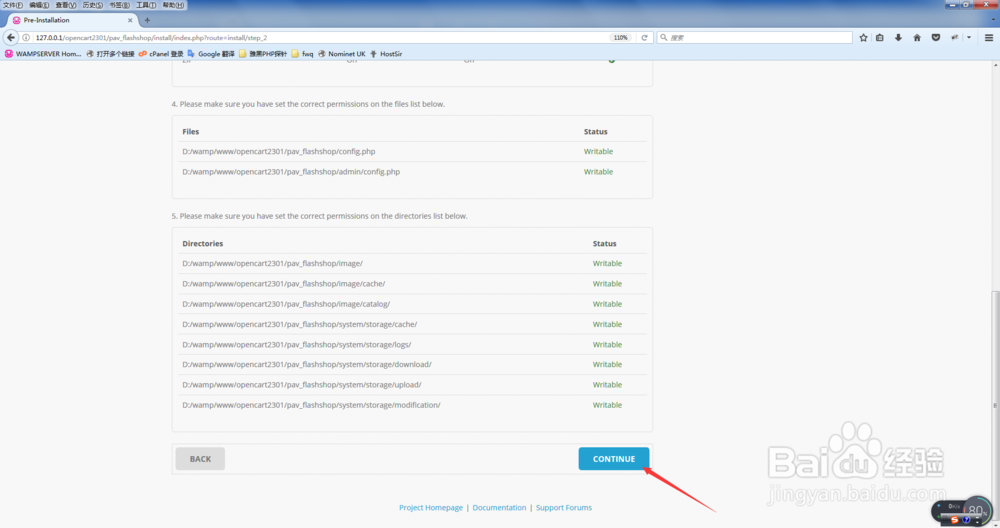This screenshot has width=1000, height=528.
Task: Click the search magnifier icon
Action: (664, 38)
